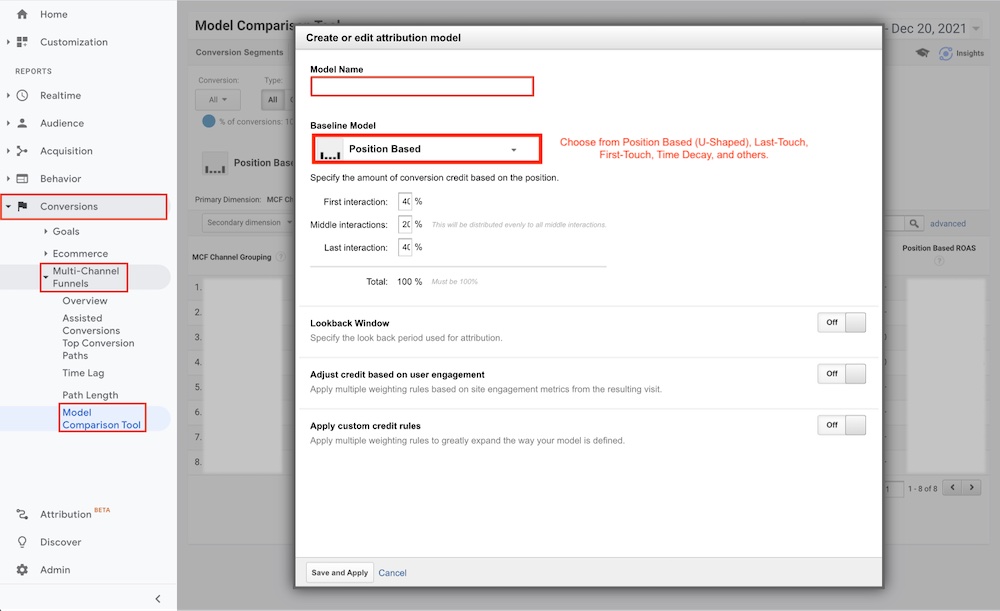The height and width of the screenshot is (611, 1000).
Task: Toggle the Lookback Window switch
Action: coord(842,323)
